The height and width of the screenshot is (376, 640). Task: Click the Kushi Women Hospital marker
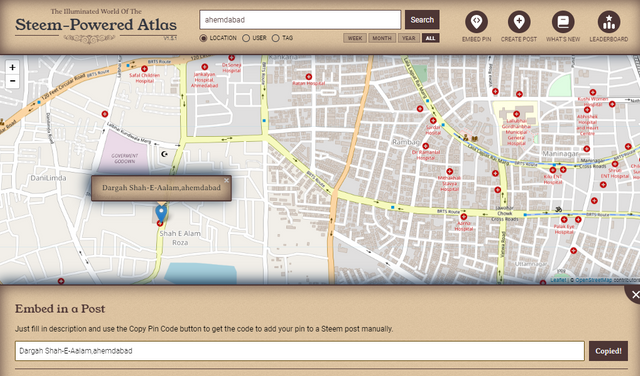point(593,93)
